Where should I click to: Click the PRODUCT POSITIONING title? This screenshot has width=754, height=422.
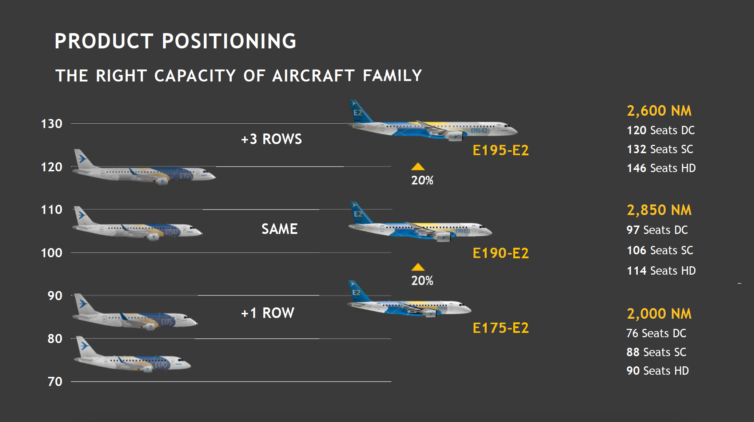[176, 41]
